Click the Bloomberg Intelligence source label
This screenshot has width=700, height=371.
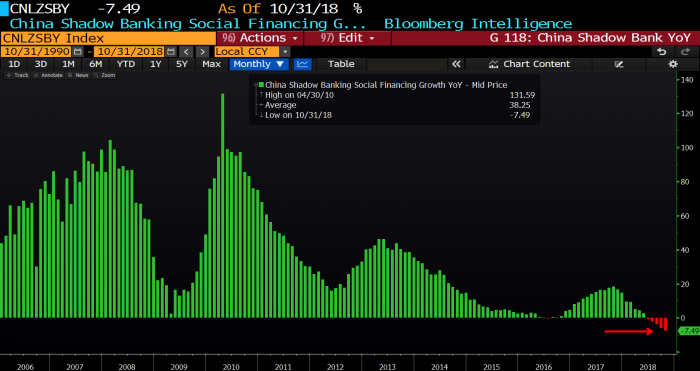click(478, 23)
